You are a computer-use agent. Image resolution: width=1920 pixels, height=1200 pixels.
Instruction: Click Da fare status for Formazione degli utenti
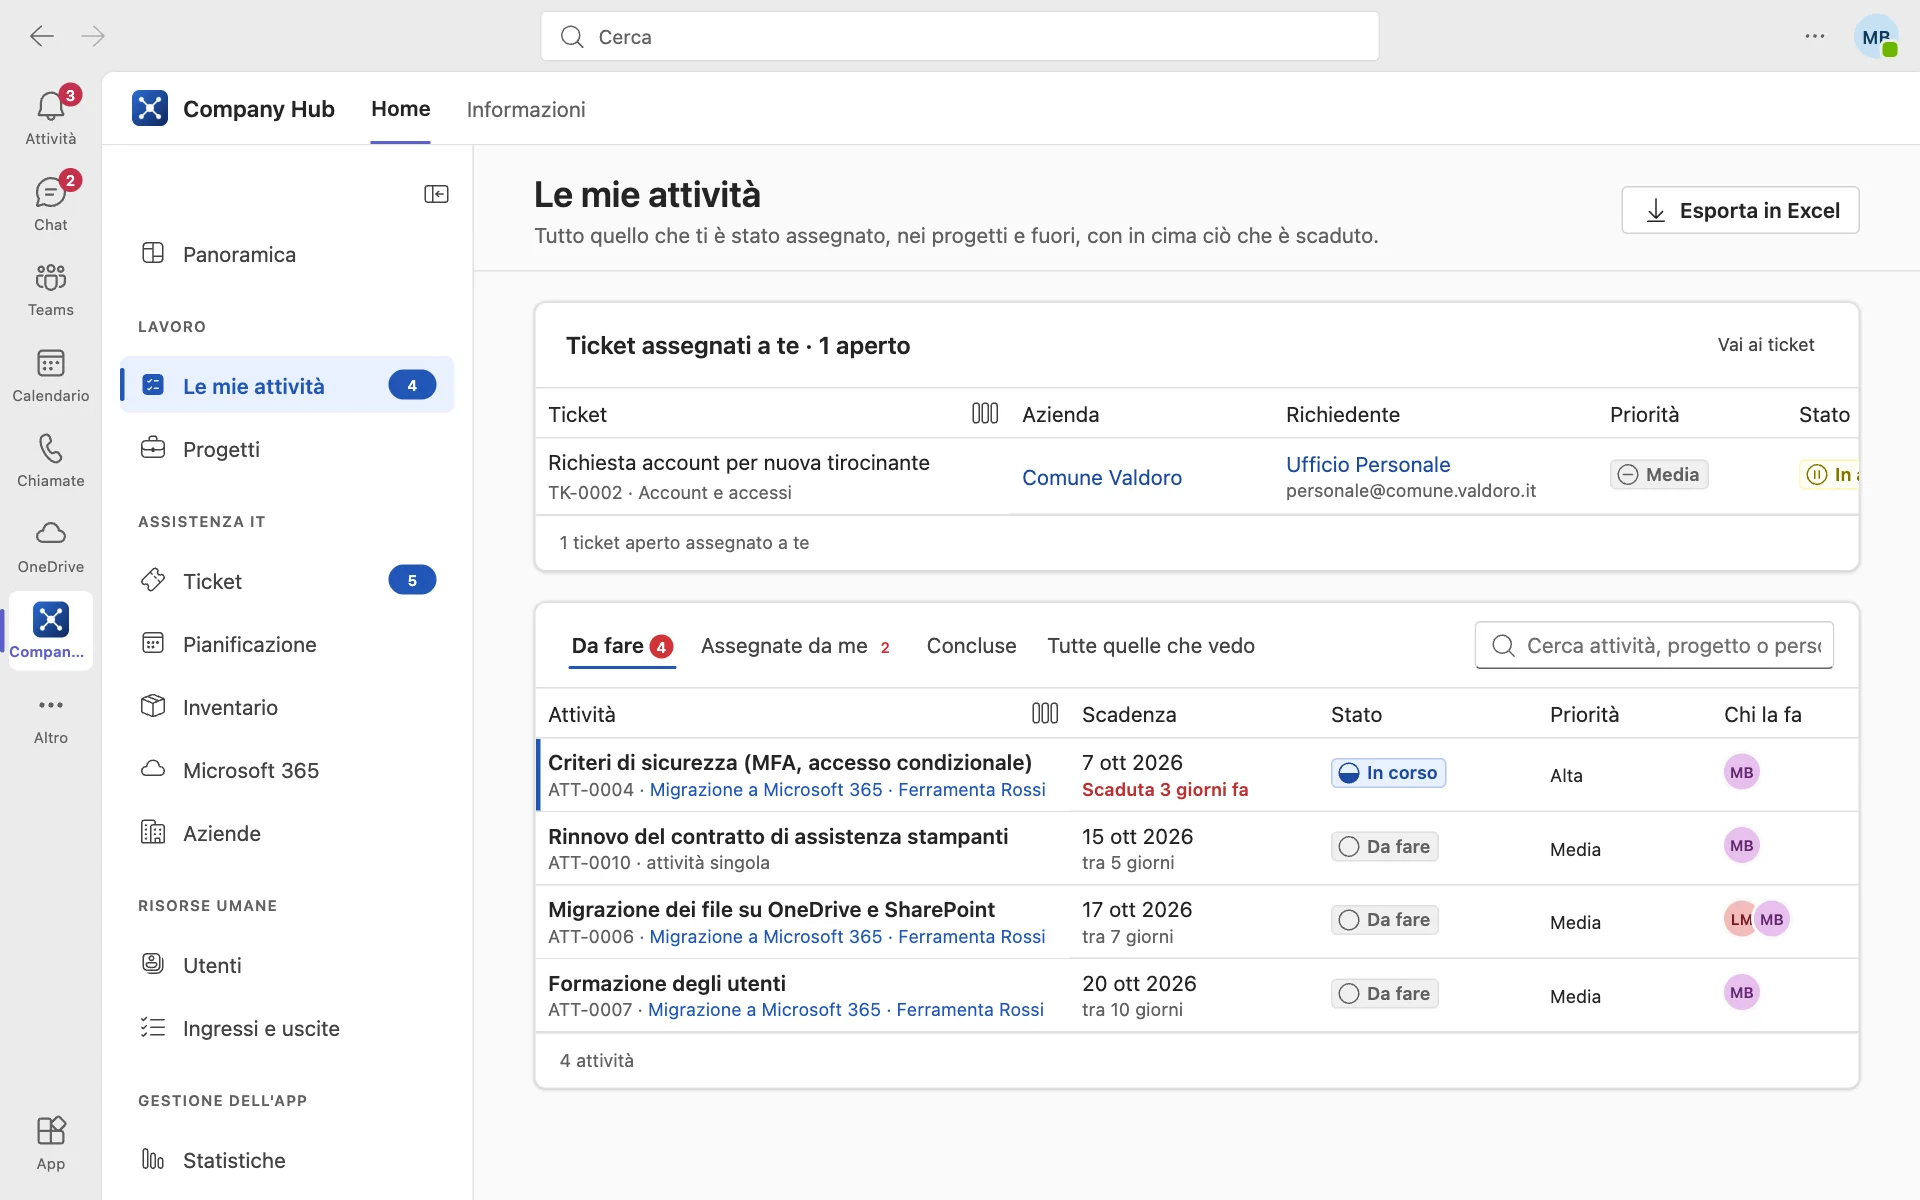click(1384, 993)
